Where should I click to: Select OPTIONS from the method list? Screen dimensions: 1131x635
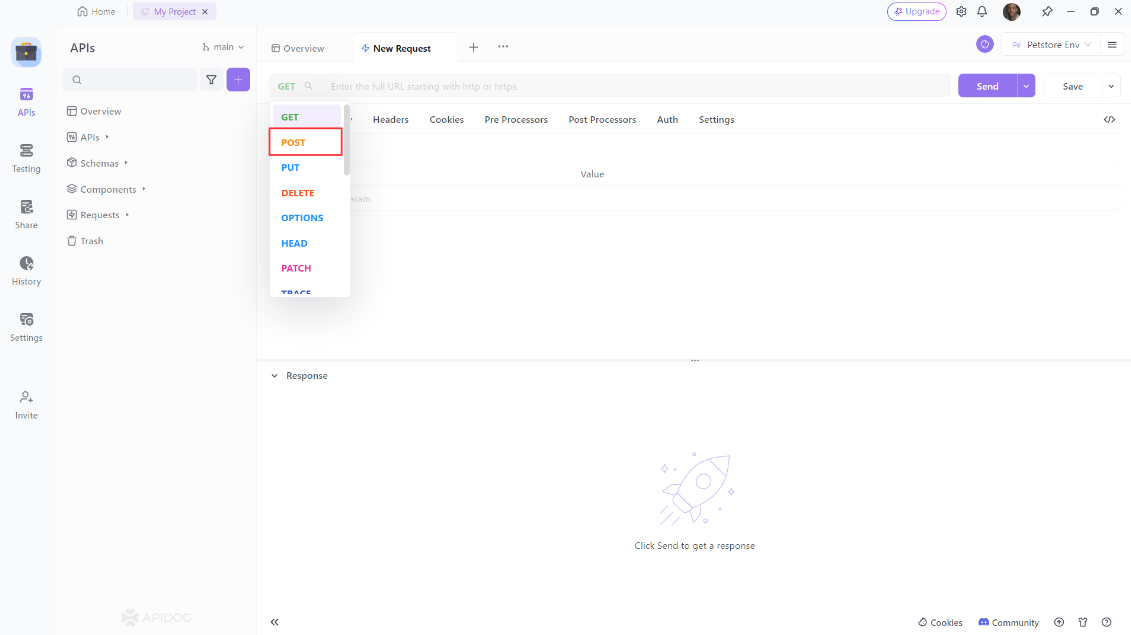pos(307,218)
